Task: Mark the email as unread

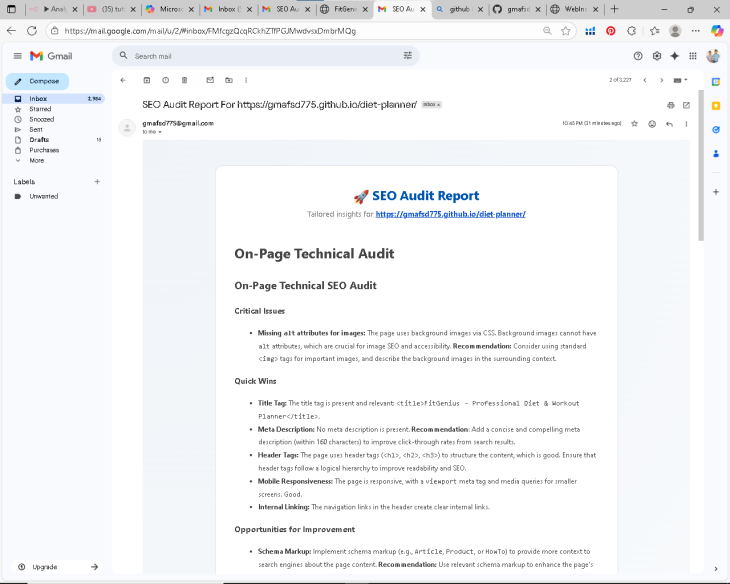Action: pos(209,80)
